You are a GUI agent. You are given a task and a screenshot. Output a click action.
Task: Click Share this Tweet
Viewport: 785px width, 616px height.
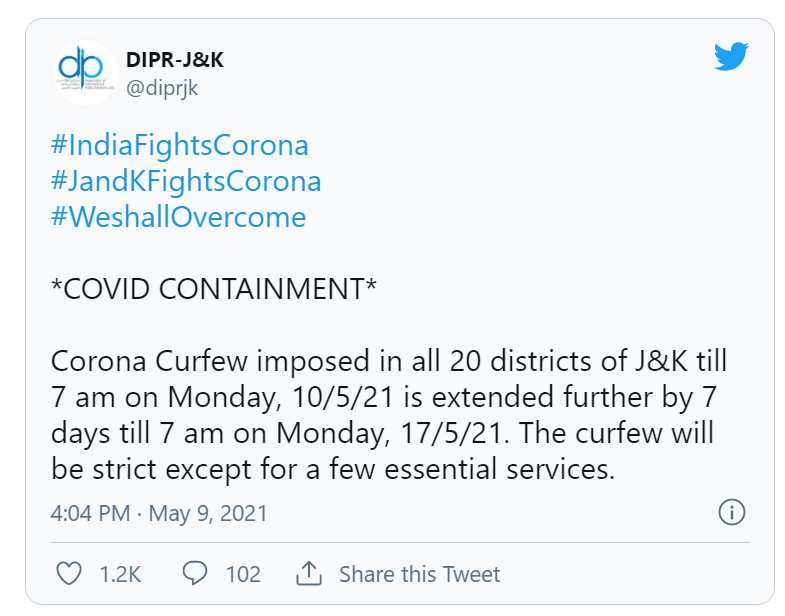(x=420, y=574)
